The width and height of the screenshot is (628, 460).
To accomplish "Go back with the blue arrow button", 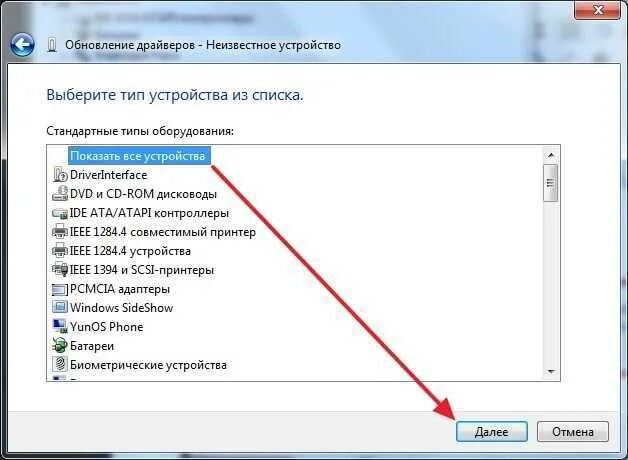I will coord(22,45).
